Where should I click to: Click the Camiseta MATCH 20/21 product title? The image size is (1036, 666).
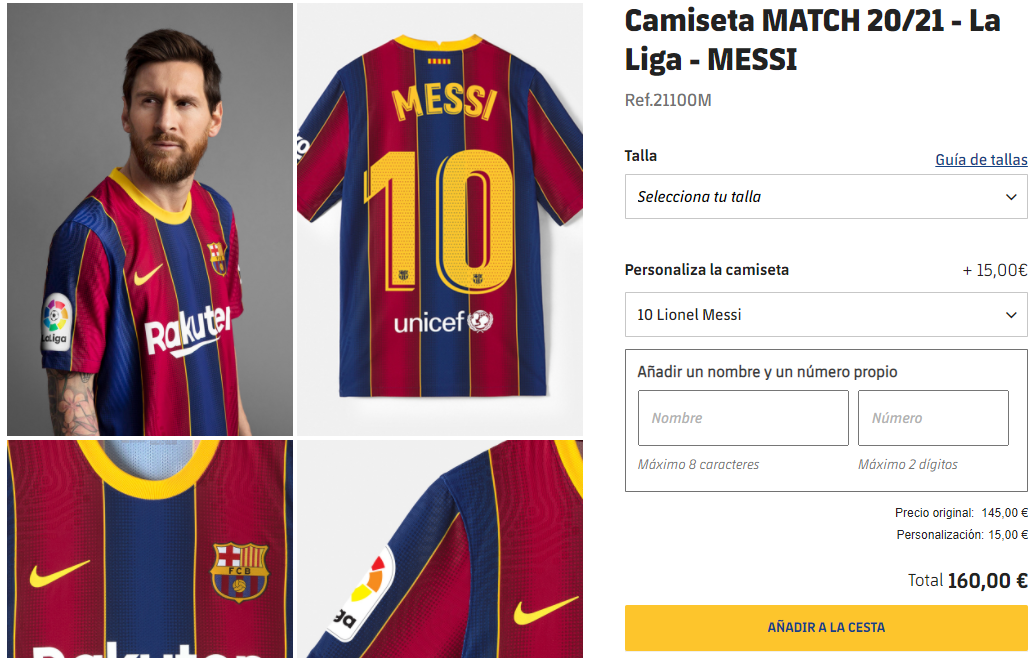coord(812,40)
